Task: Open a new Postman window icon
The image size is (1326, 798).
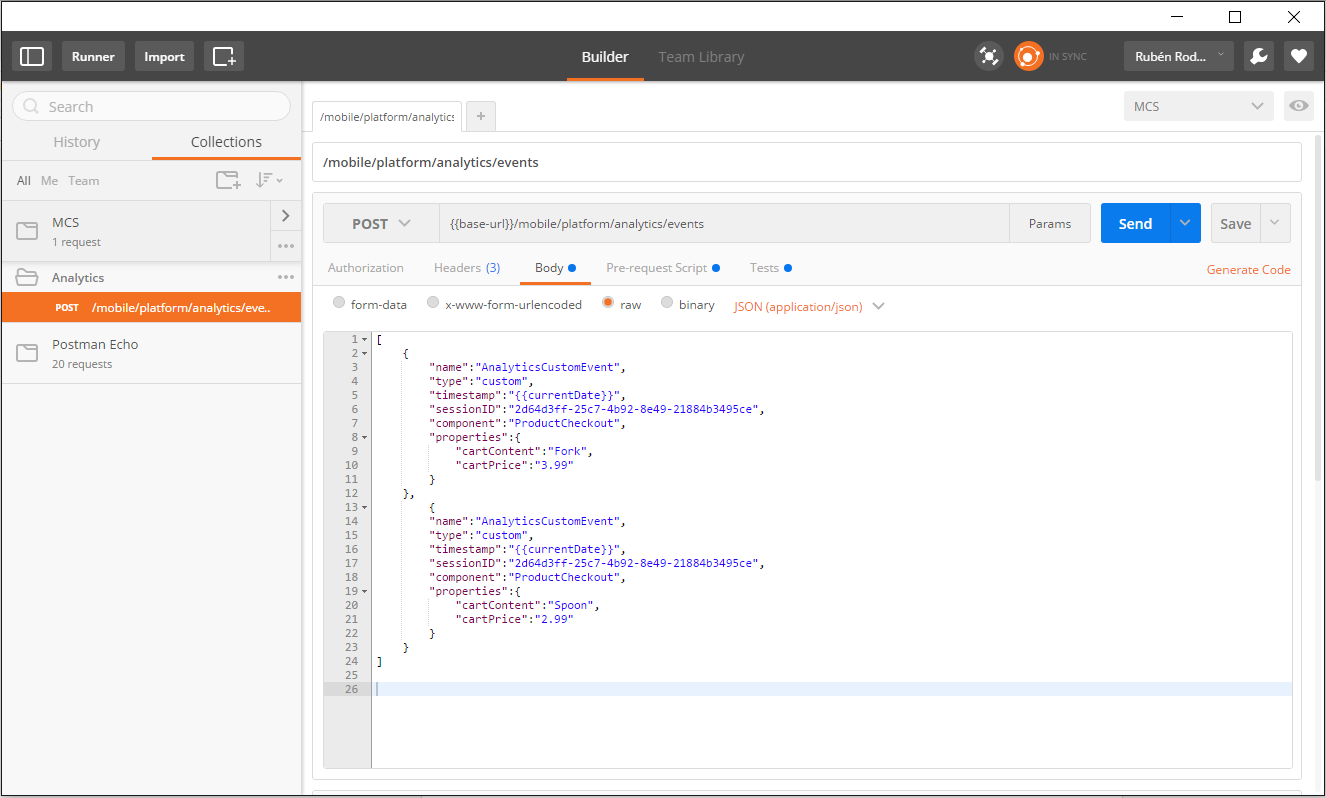Action: coord(224,56)
